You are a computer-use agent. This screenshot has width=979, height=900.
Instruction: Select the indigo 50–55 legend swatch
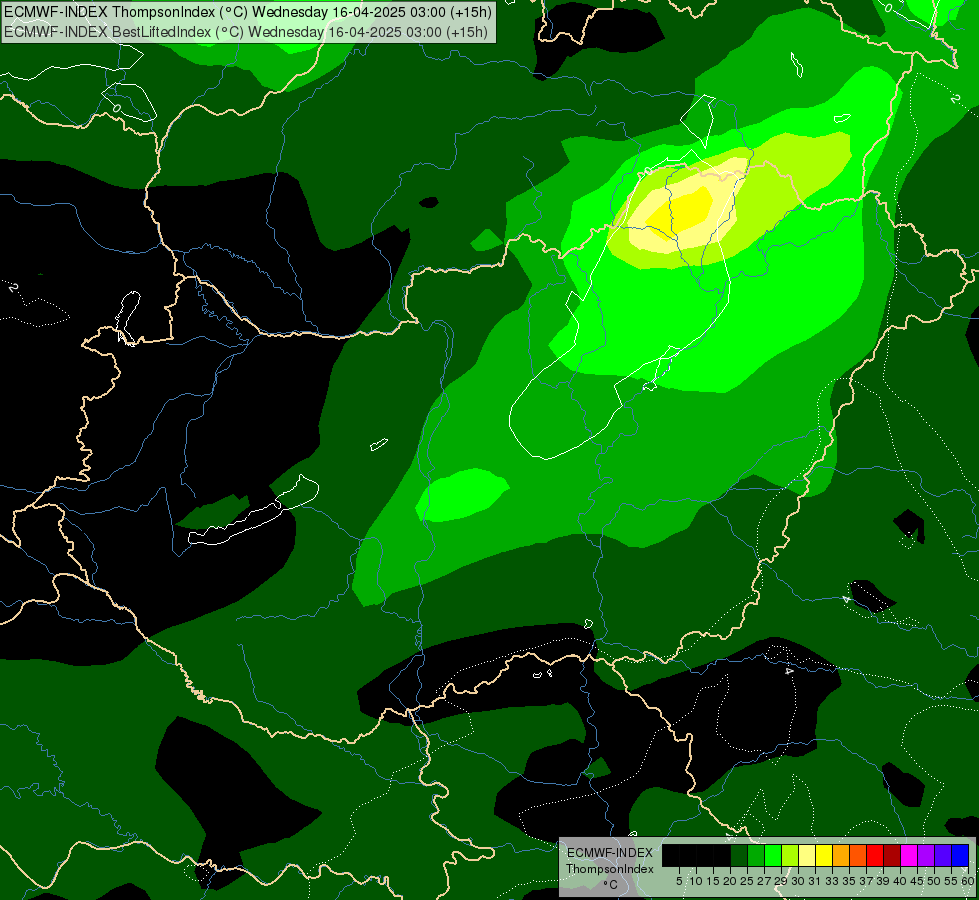pos(943,855)
